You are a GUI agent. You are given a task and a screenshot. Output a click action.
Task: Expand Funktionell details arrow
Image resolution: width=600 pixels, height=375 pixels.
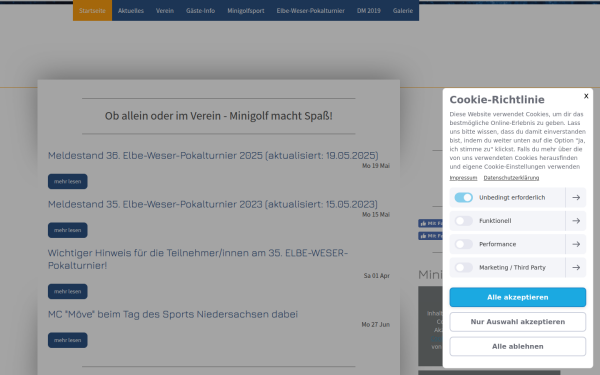576,221
